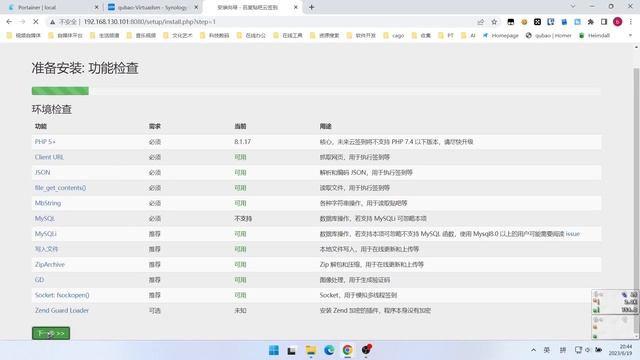Open the Chrome extensions puzzle menu
Image resolution: width=640 pixels, height=360 pixels.
click(591, 22)
